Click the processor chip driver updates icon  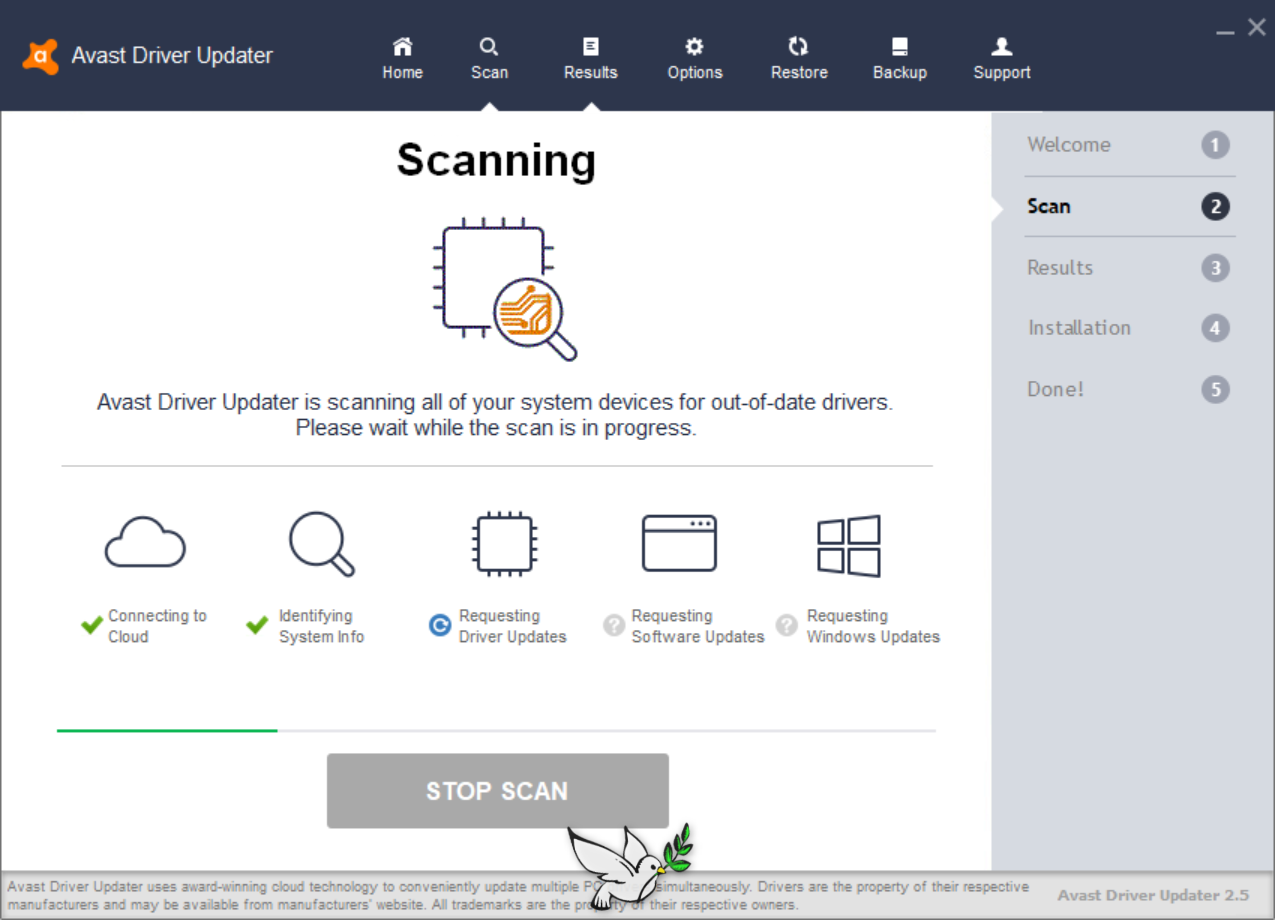point(505,544)
